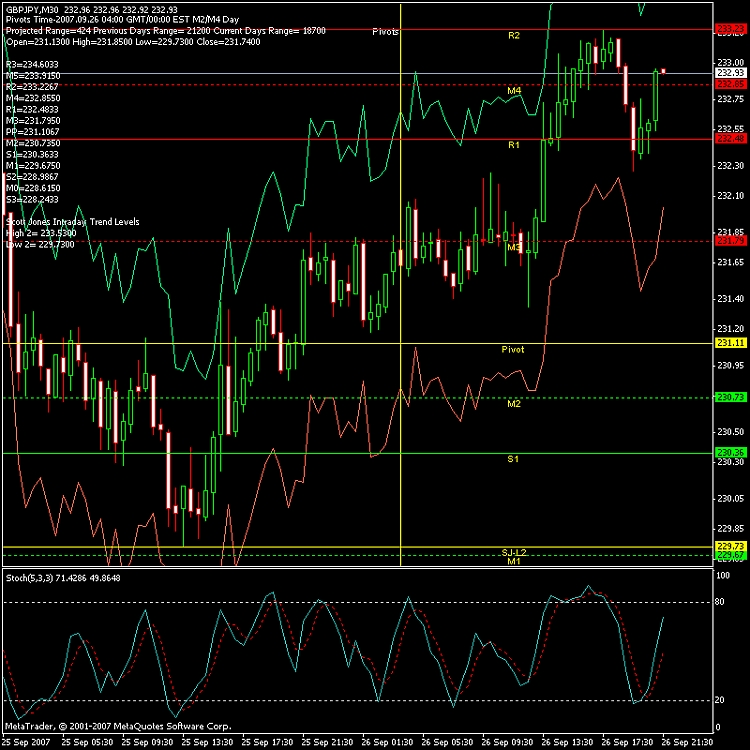Click the green 230.73 price tag
Image resolution: width=750 pixels, height=750 pixels.
(729, 398)
